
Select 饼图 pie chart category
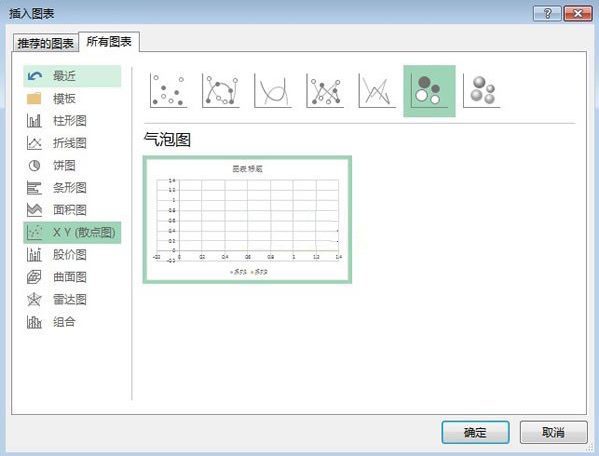72,165
